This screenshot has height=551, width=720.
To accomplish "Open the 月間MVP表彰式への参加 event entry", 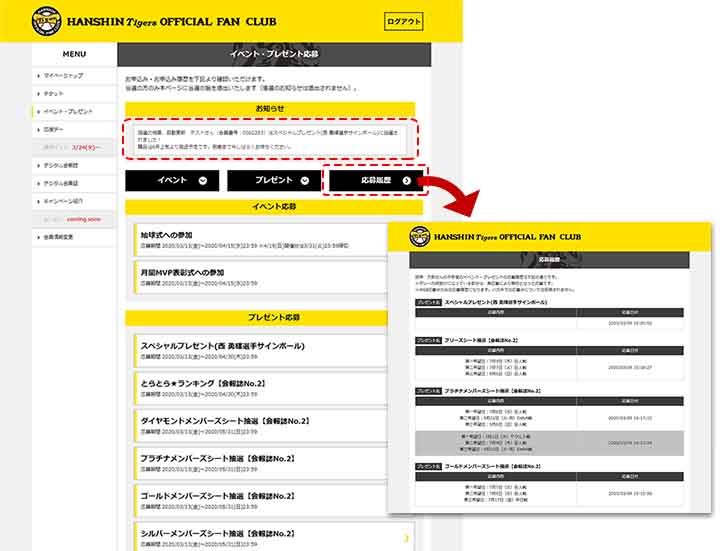I will pyautogui.click(x=261, y=277).
